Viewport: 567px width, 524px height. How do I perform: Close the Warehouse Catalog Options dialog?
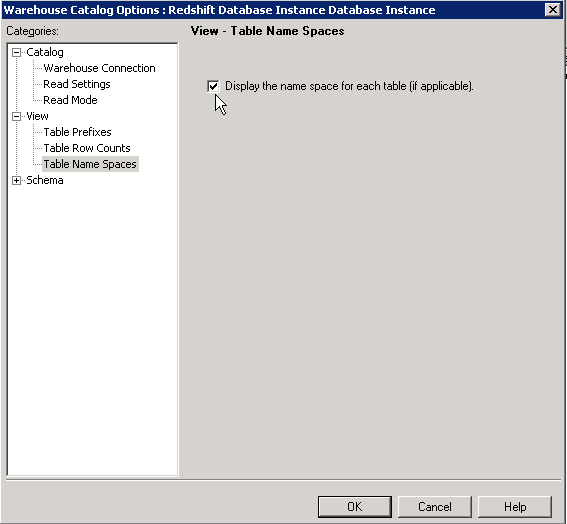coord(553,10)
